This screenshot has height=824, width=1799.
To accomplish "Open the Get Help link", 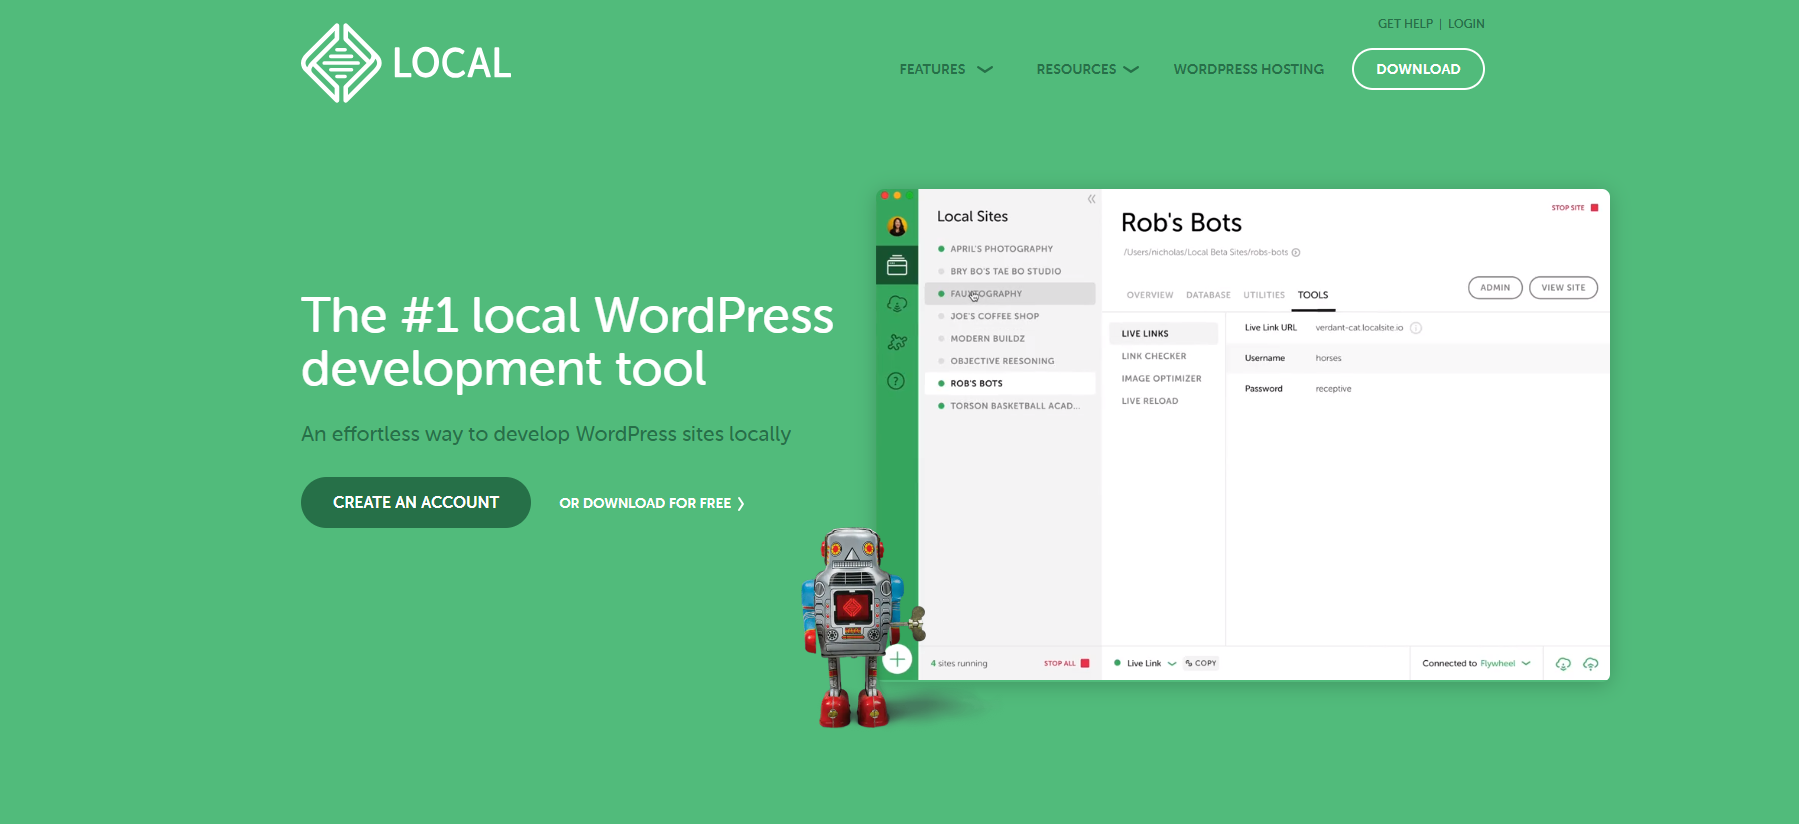I will pos(1405,24).
